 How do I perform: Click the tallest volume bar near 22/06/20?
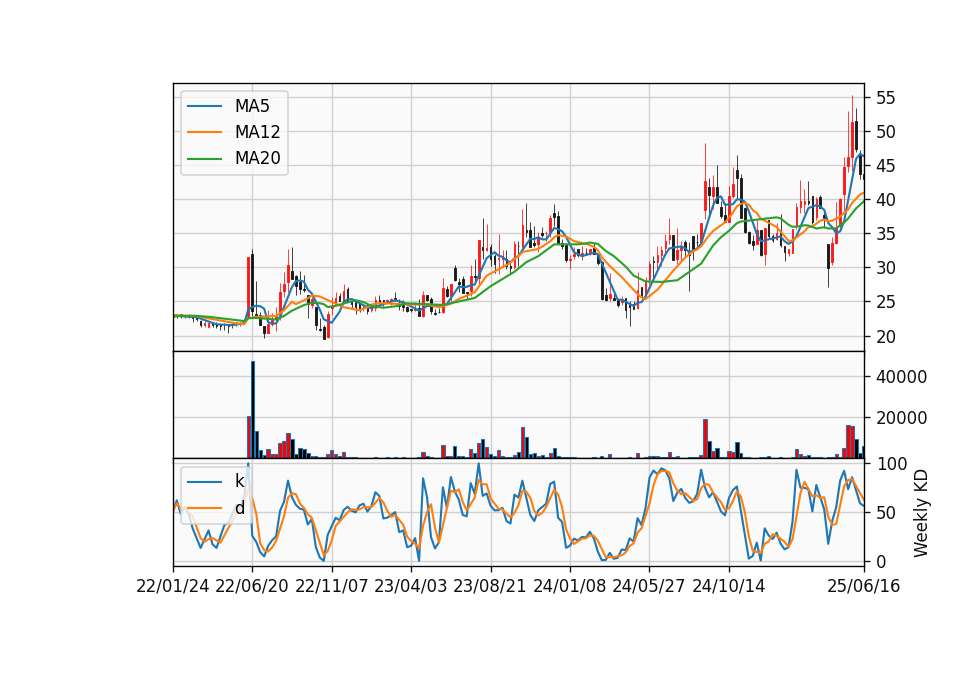coord(253,410)
